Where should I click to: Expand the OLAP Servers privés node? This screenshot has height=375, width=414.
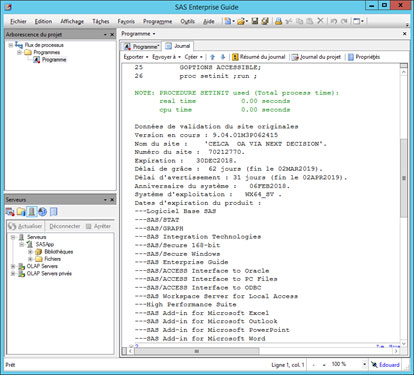click(x=13, y=274)
